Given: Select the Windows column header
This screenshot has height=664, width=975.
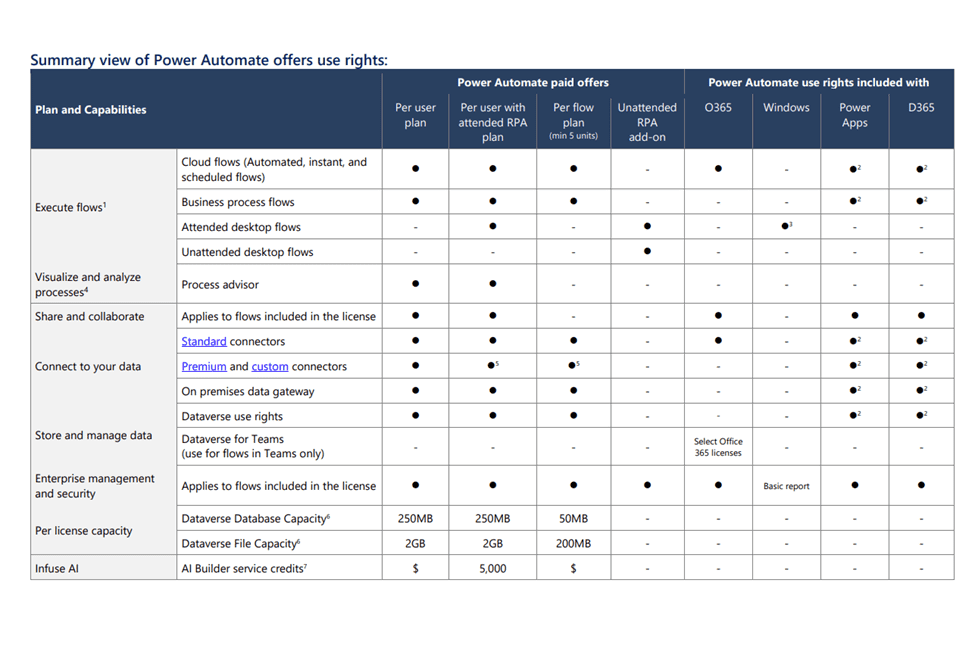Looking at the screenshot, I should tap(786, 108).
